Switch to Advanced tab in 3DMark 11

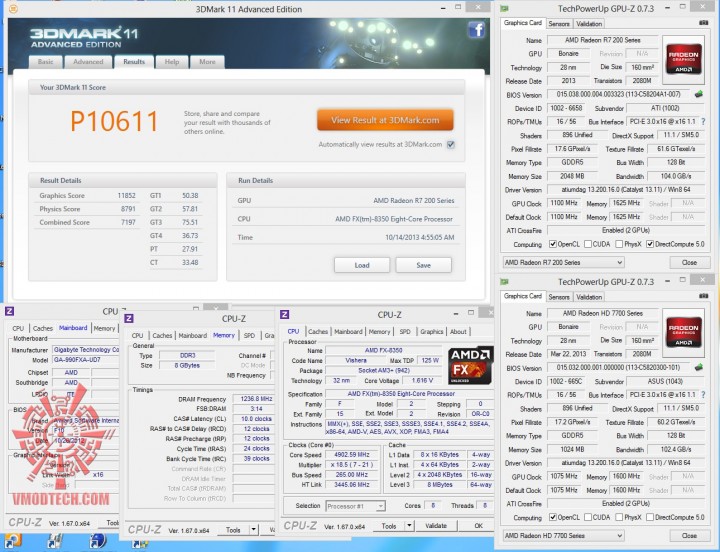[x=88, y=62]
